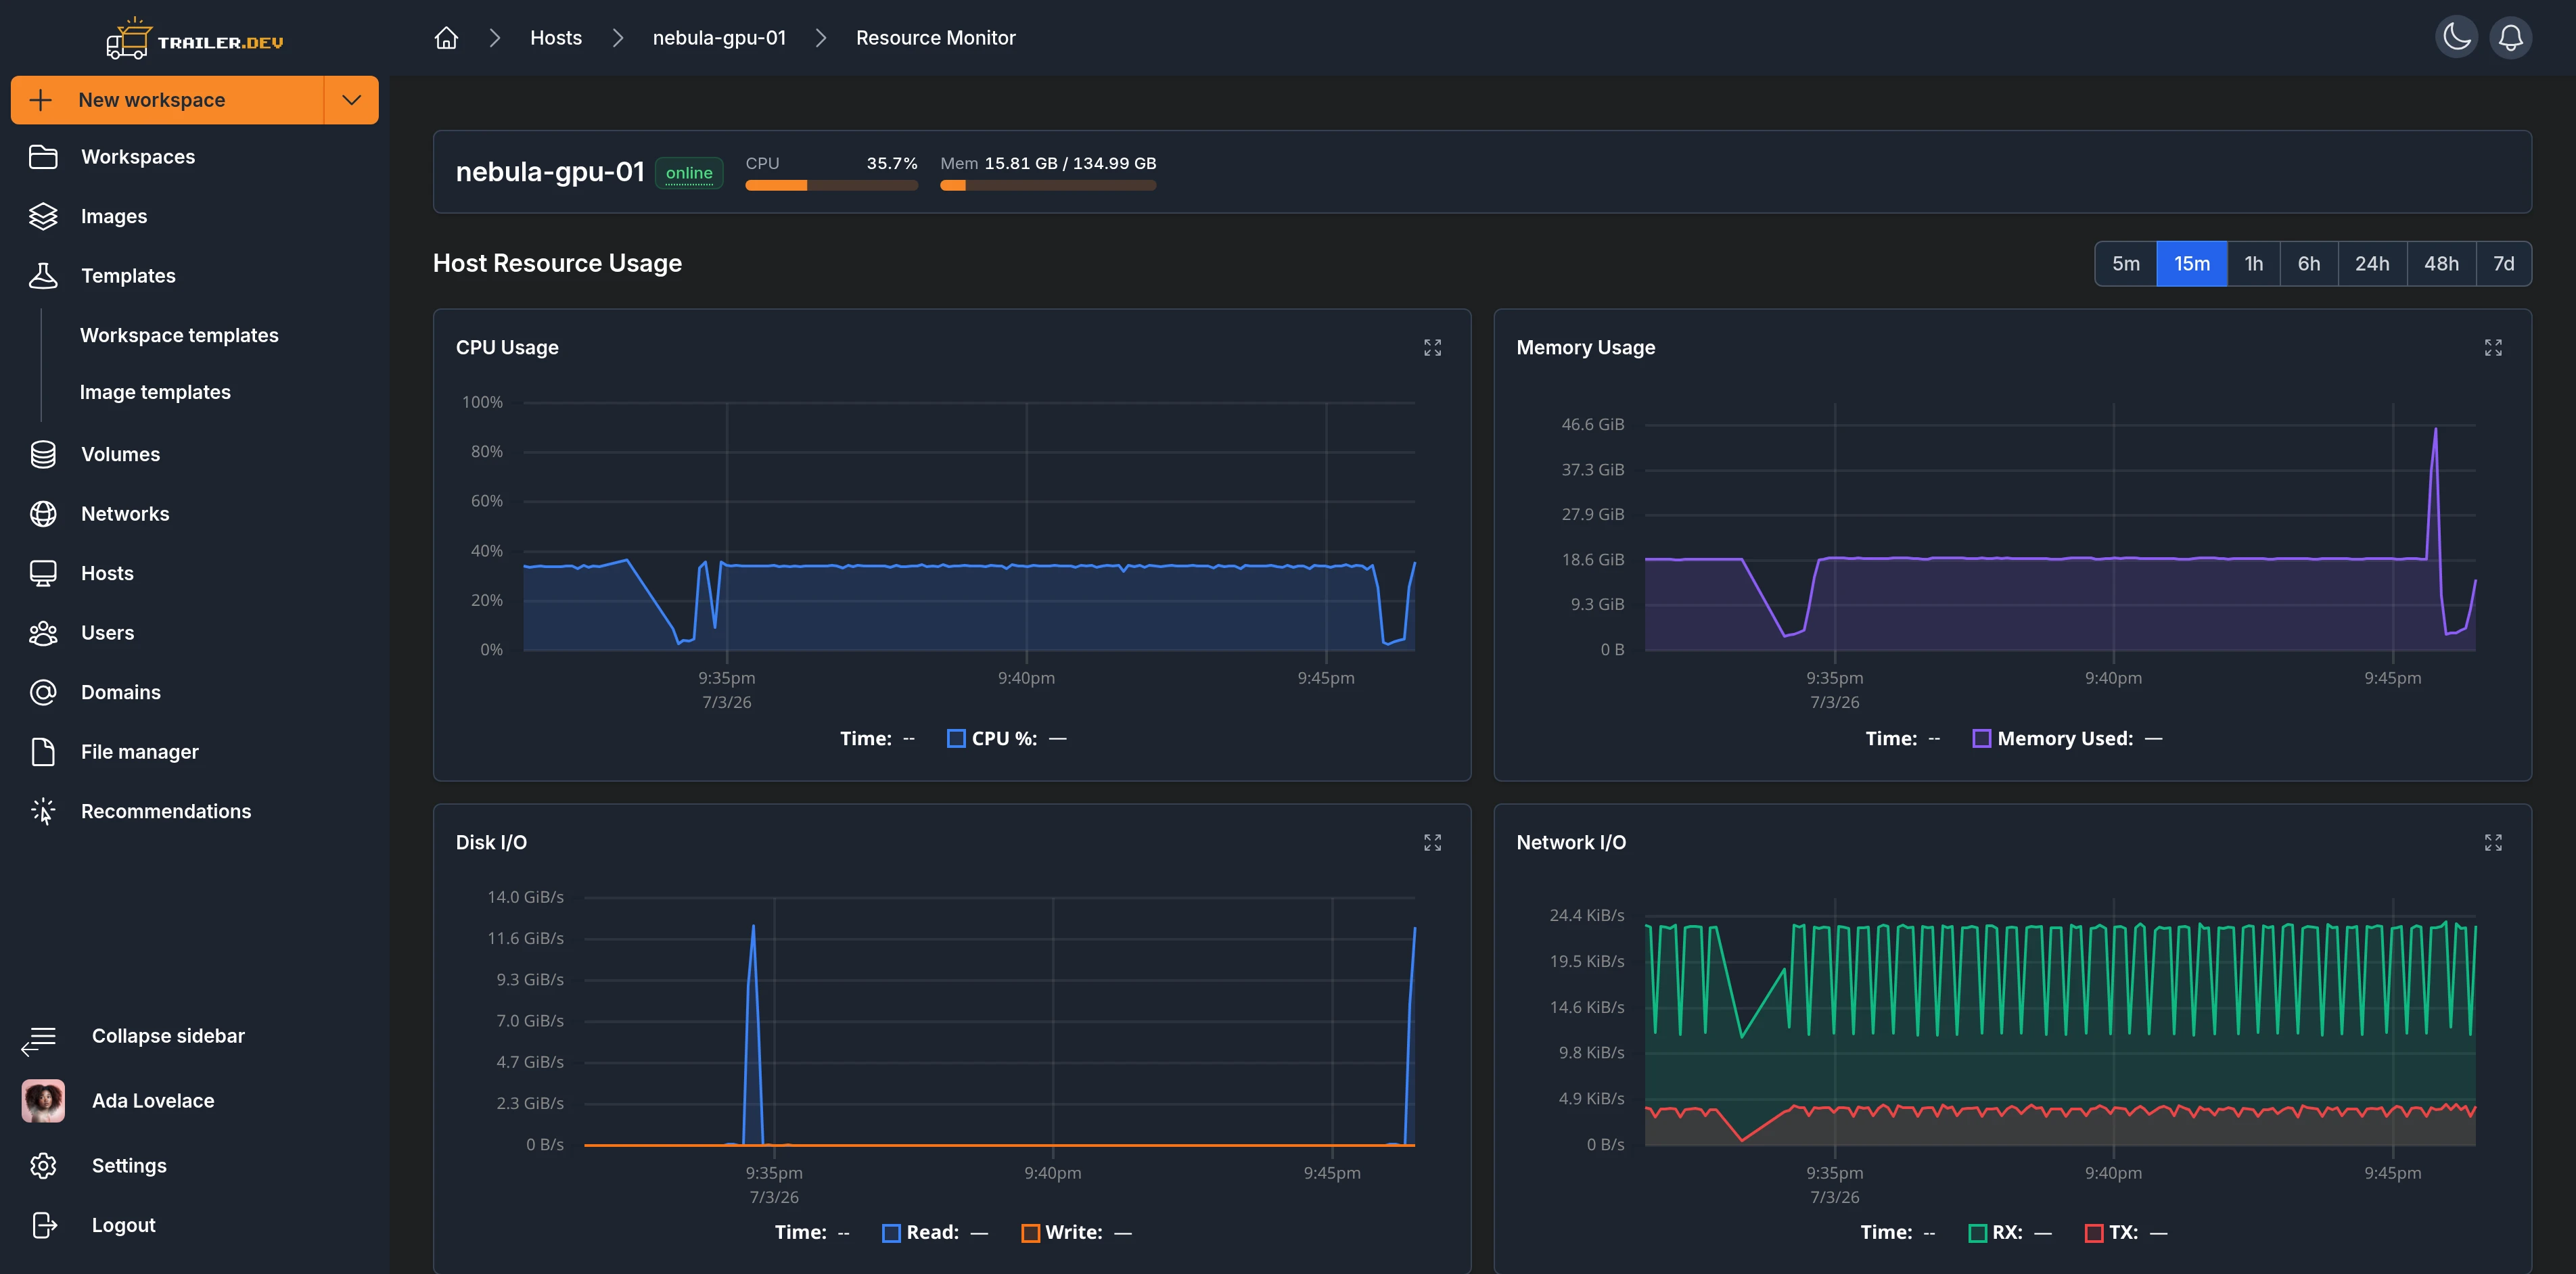This screenshot has width=2576, height=1274.
Task: Click the Recommendations sparkle icon
Action: (x=43, y=811)
